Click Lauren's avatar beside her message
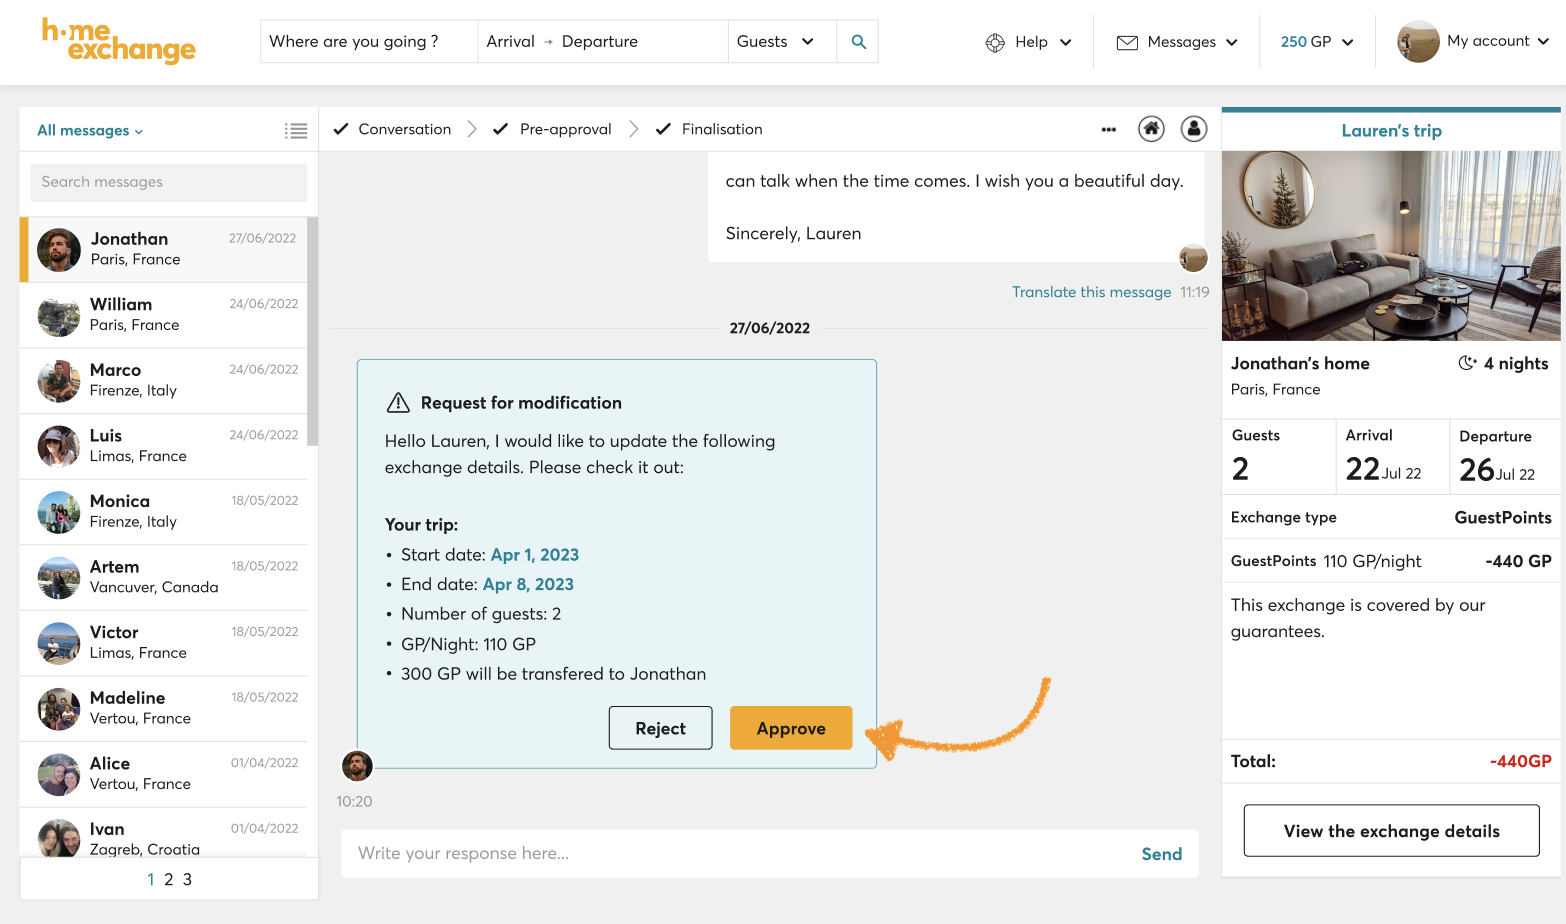 click(x=1193, y=258)
